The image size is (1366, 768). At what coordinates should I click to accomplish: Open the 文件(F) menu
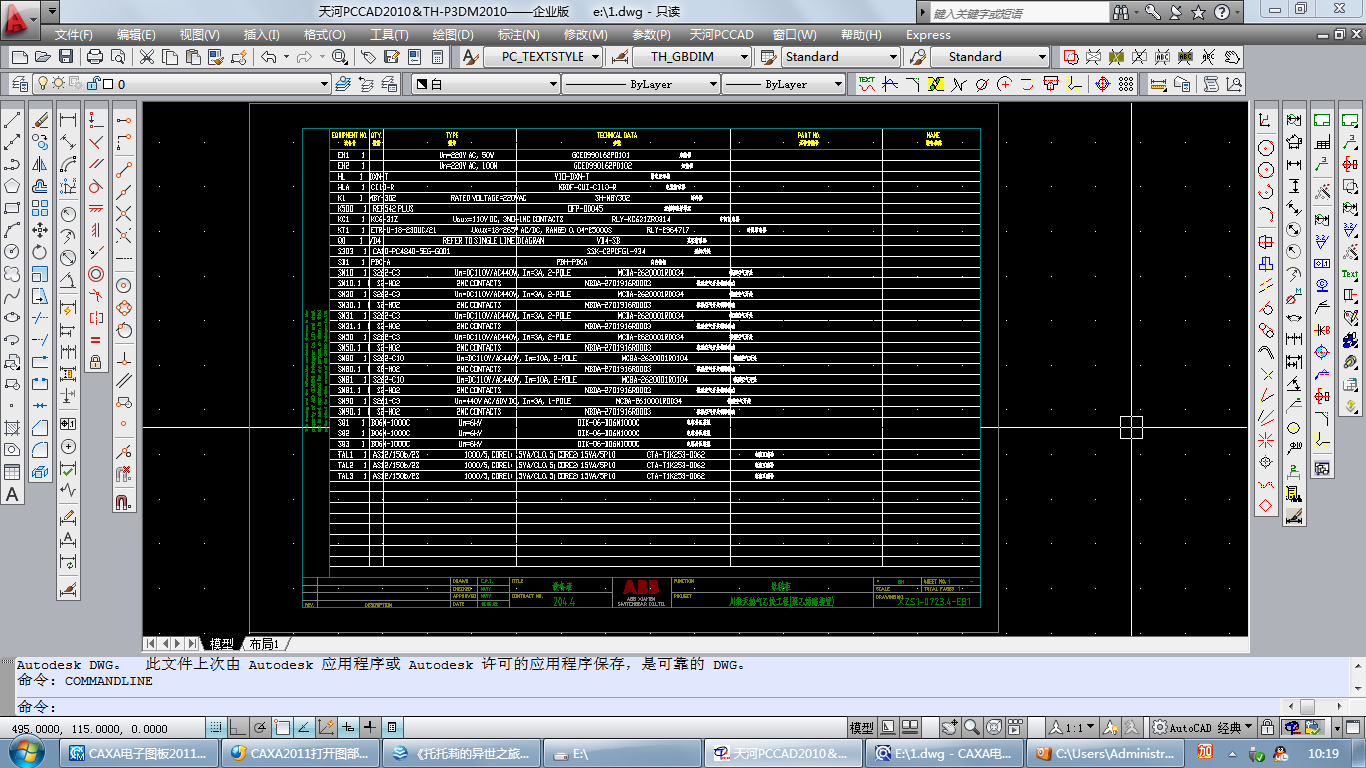(x=74, y=35)
